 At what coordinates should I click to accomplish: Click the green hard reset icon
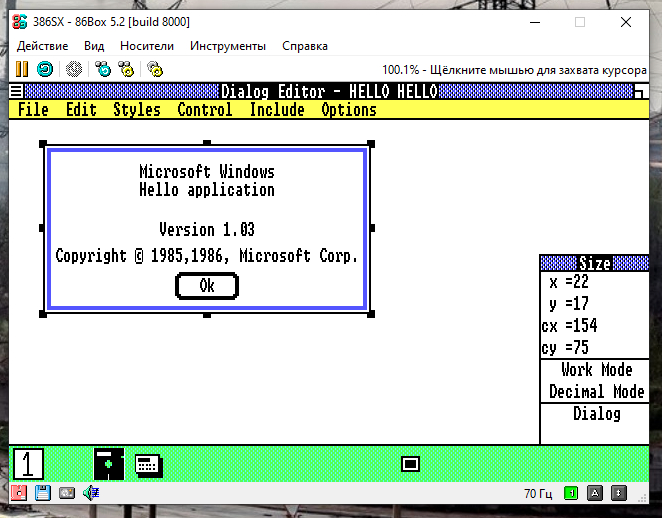point(45,69)
